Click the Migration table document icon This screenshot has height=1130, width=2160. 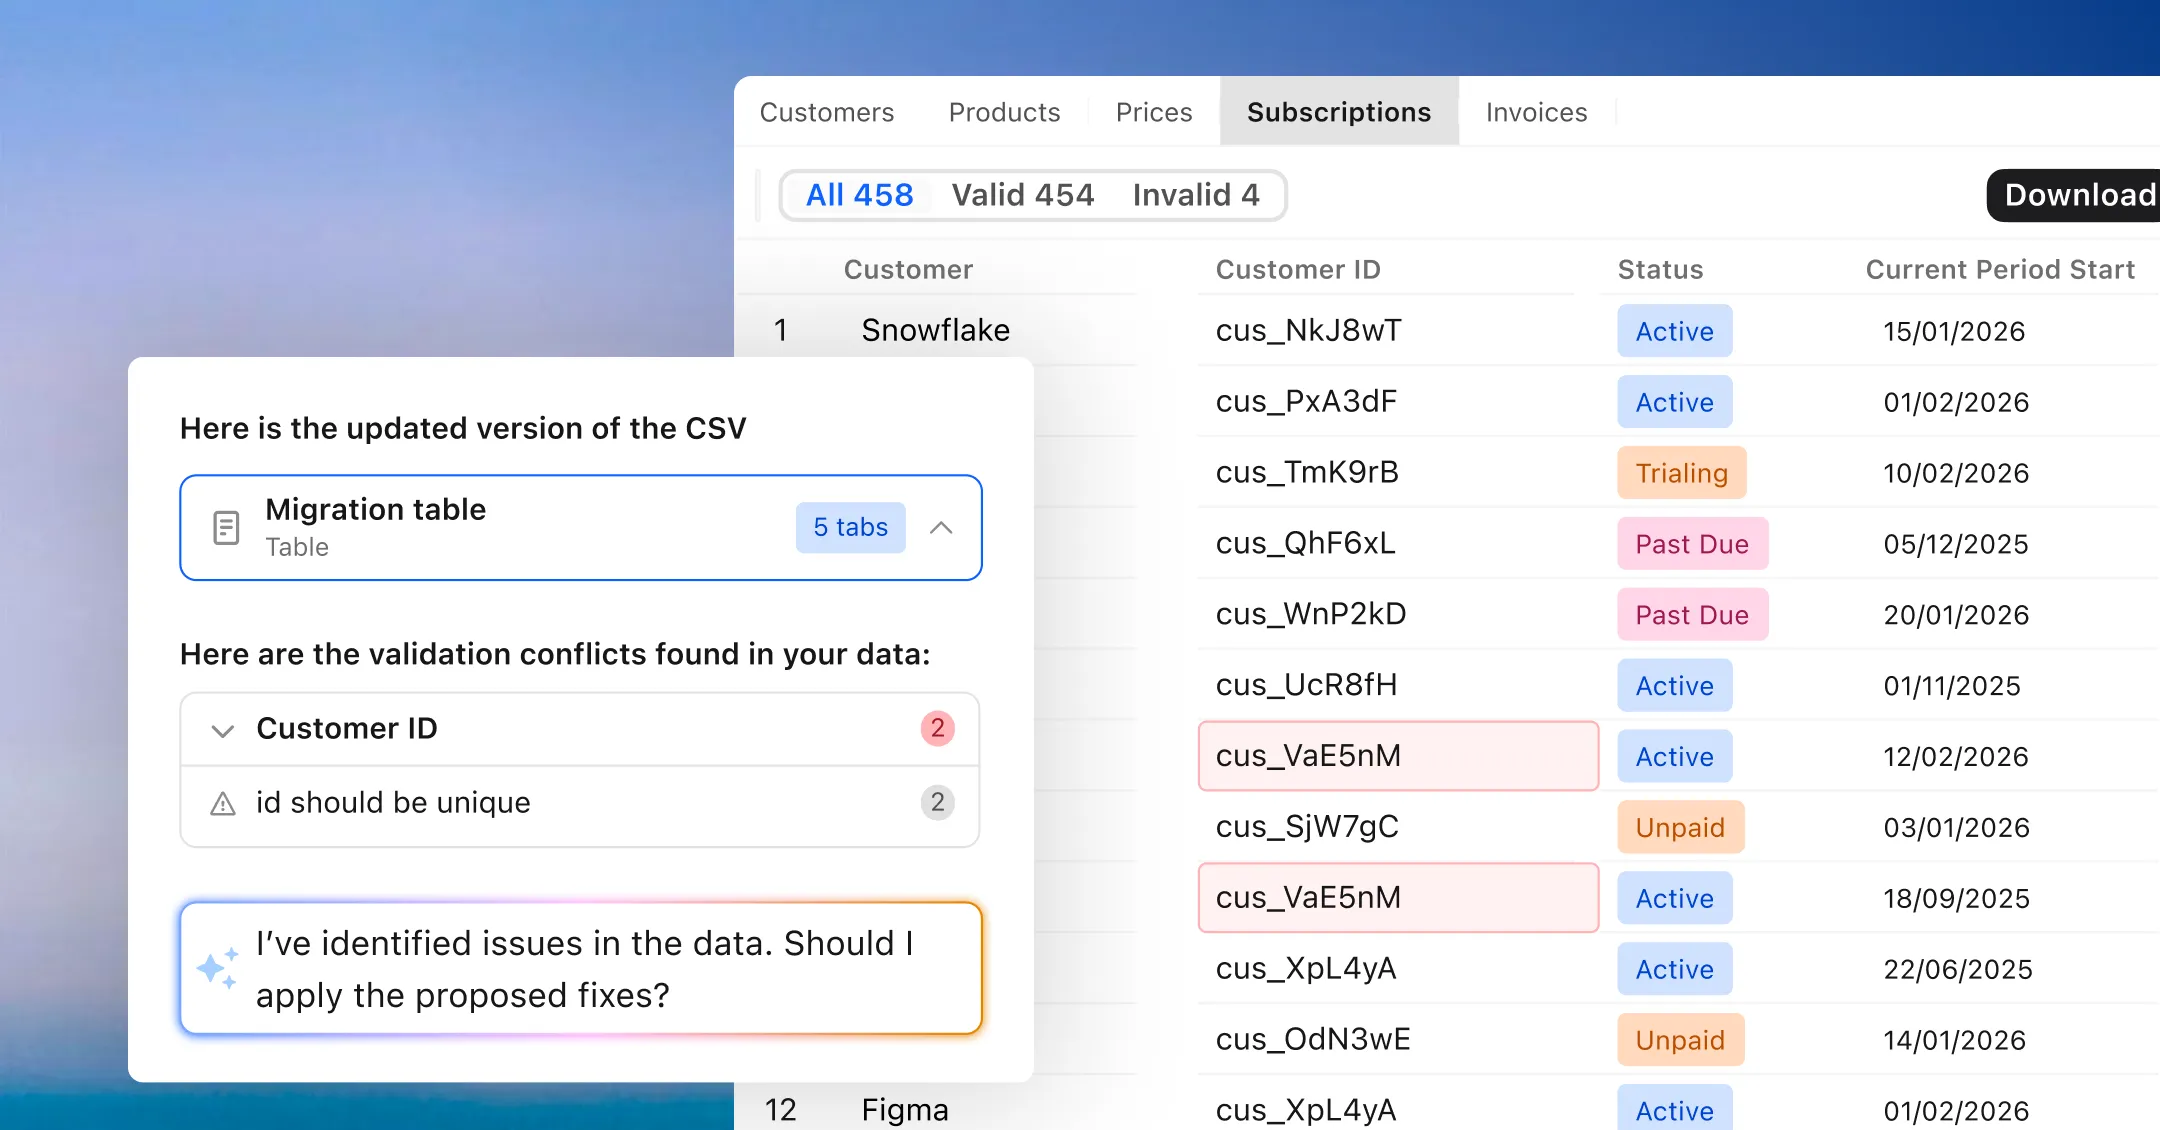(x=227, y=527)
